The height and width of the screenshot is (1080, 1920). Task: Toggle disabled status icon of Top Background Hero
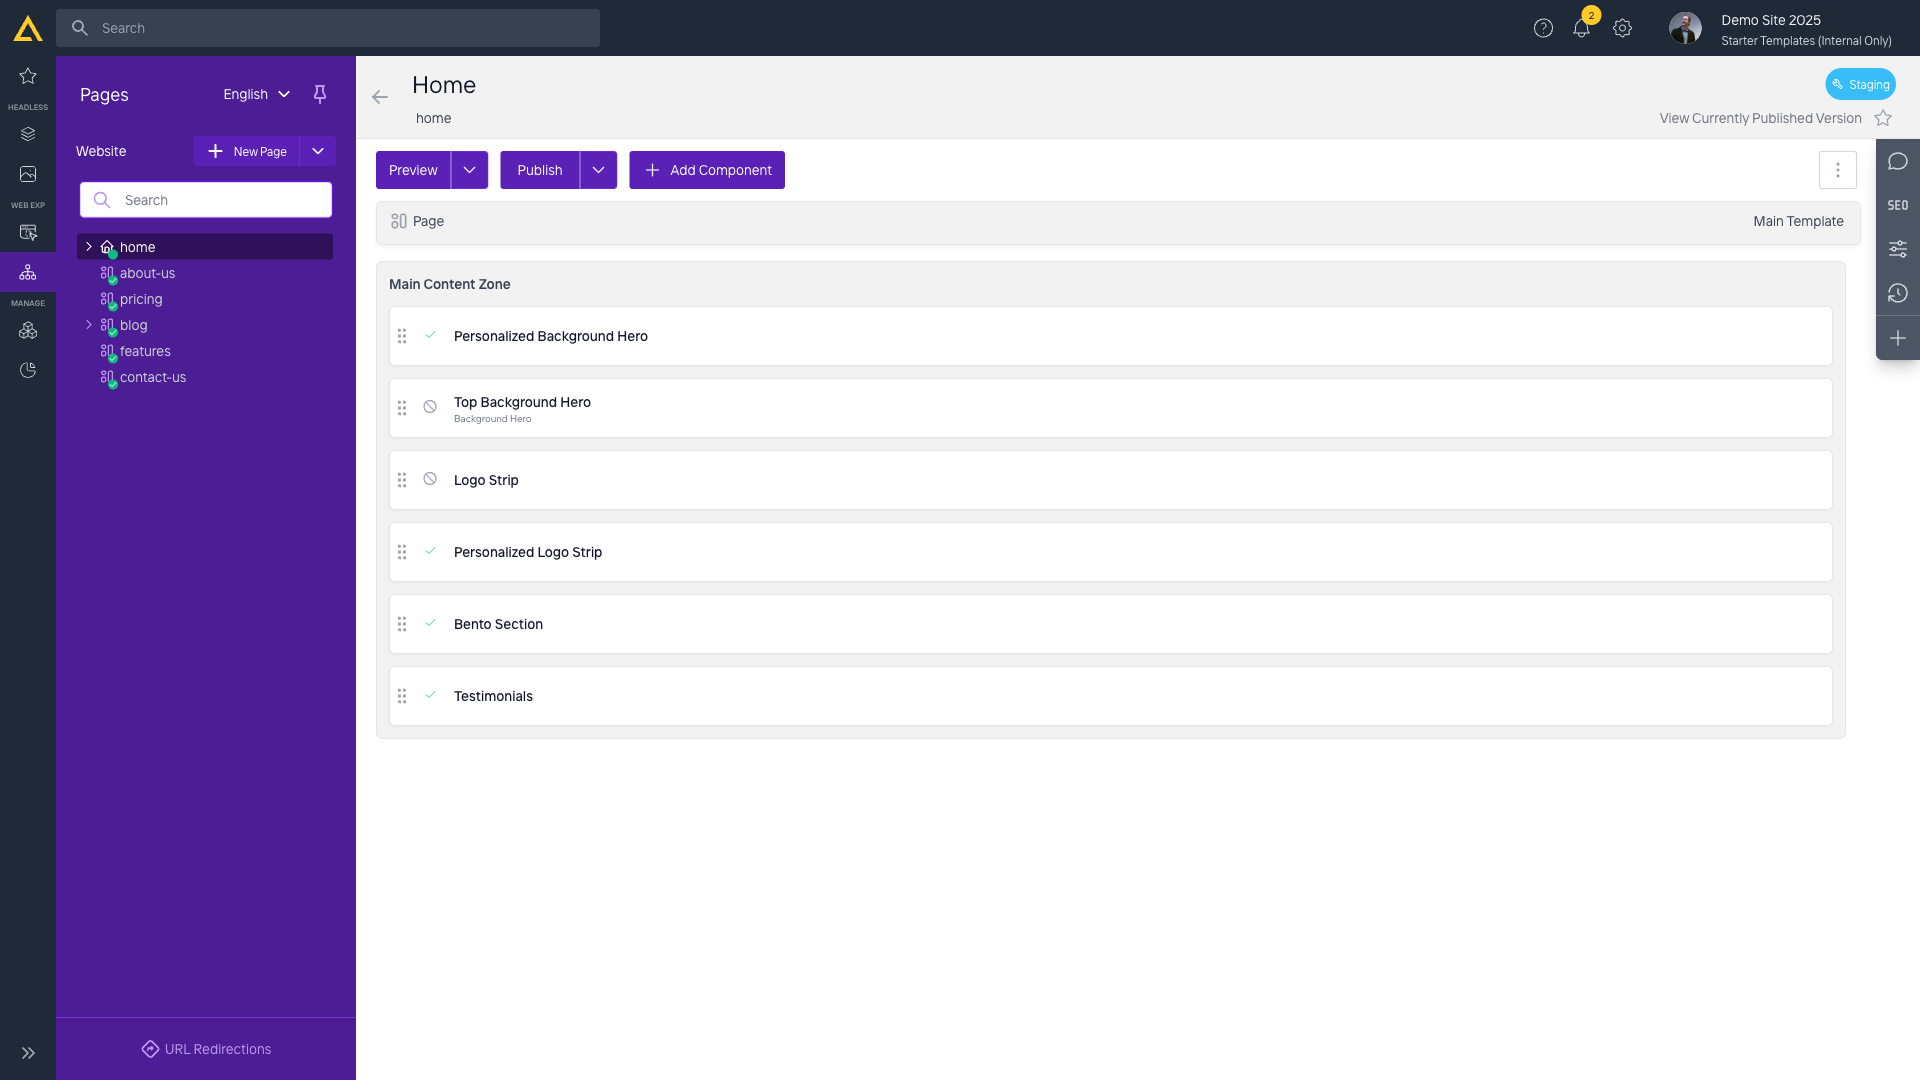coord(430,407)
